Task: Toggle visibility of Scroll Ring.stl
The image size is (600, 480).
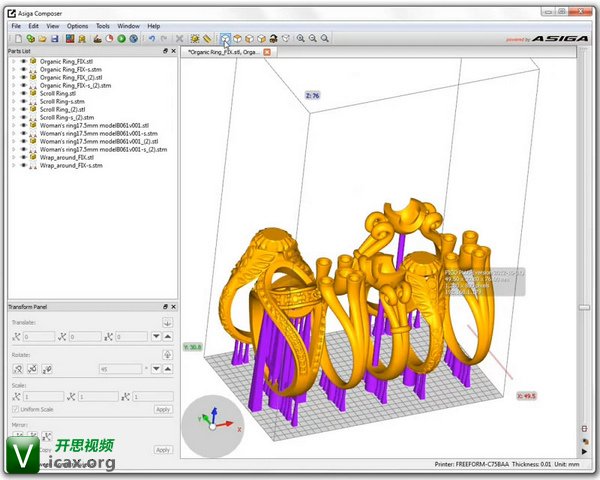Action: point(24,93)
